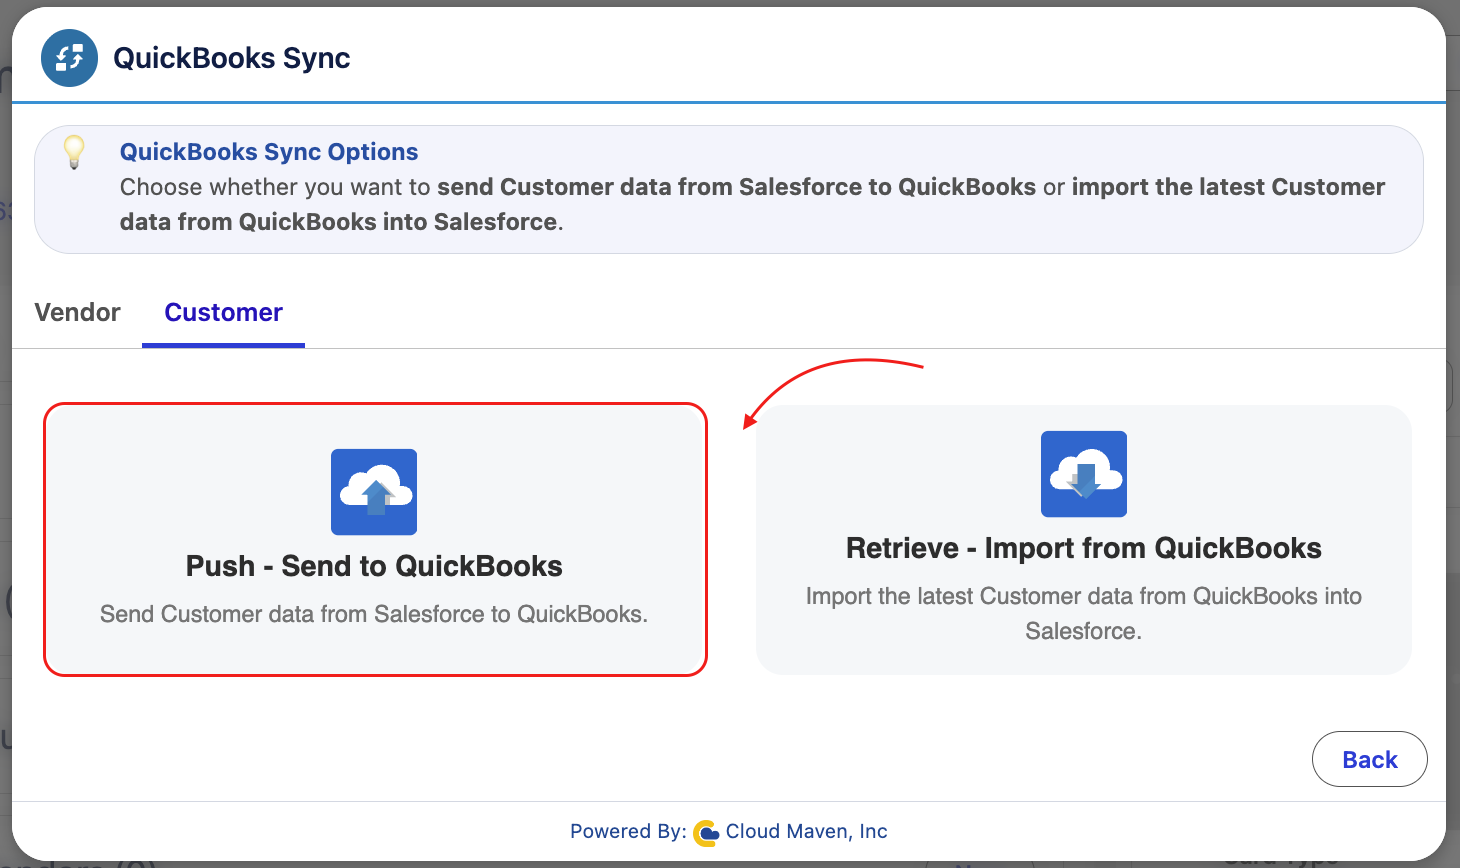Click the 'Import the latest Customer data' description
This screenshot has height=868, width=1460.
pos(1084,613)
